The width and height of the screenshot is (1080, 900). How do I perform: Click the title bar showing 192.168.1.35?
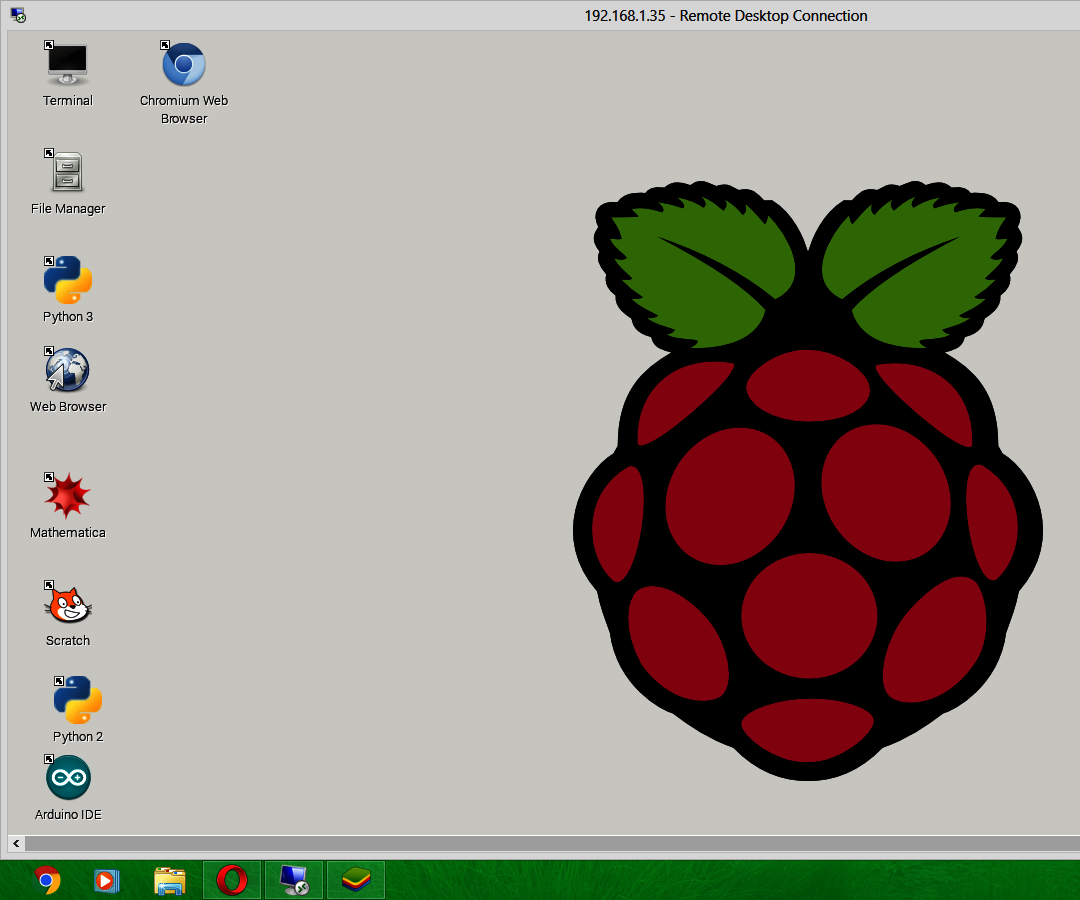point(725,15)
